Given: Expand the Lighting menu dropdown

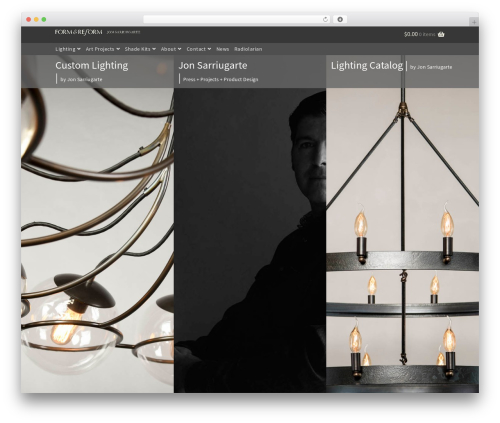Looking at the screenshot, I should (68, 49).
